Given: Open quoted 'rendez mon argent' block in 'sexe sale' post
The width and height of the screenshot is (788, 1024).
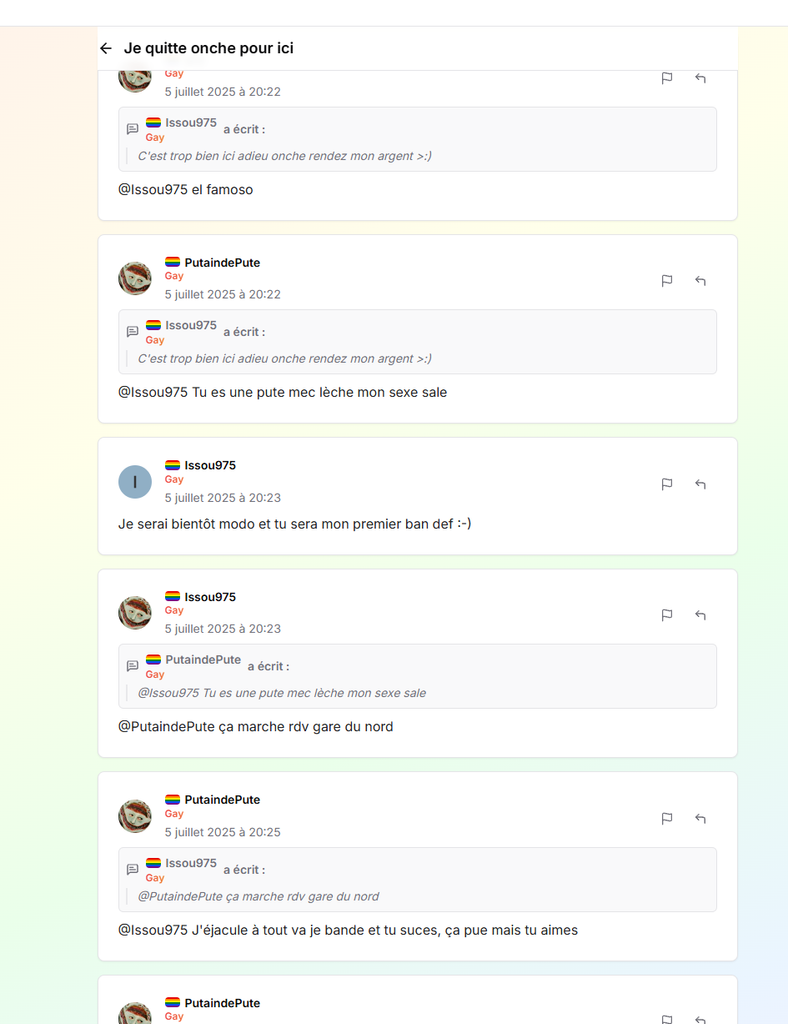Looking at the screenshot, I should tap(417, 342).
